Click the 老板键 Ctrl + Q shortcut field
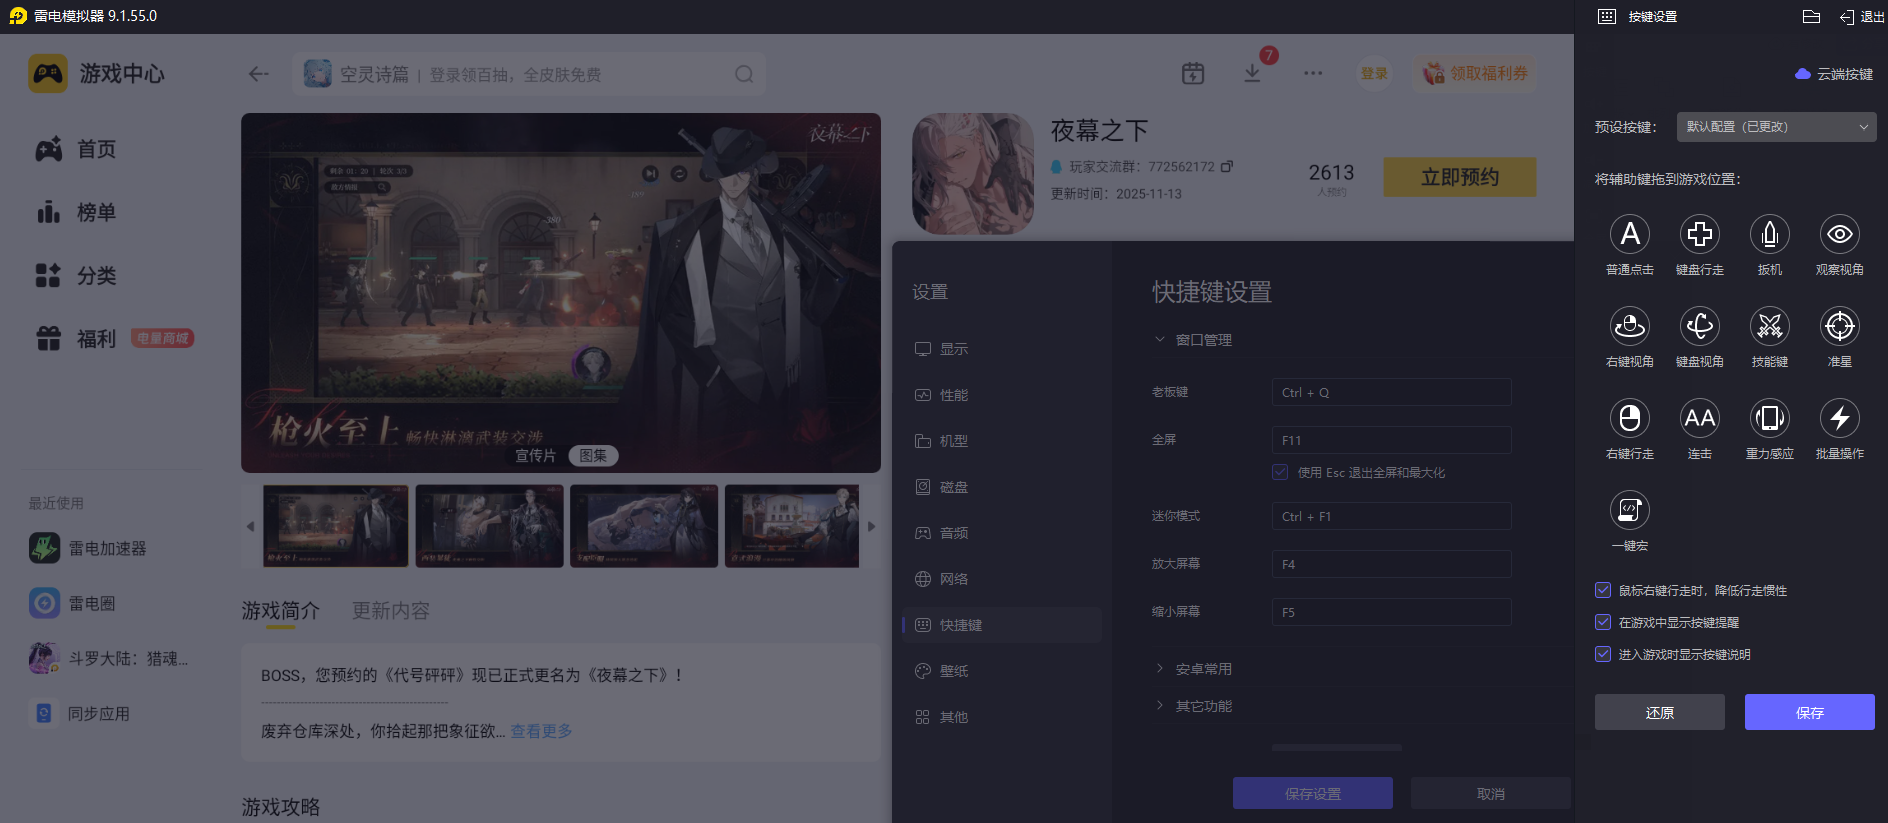 [1390, 393]
